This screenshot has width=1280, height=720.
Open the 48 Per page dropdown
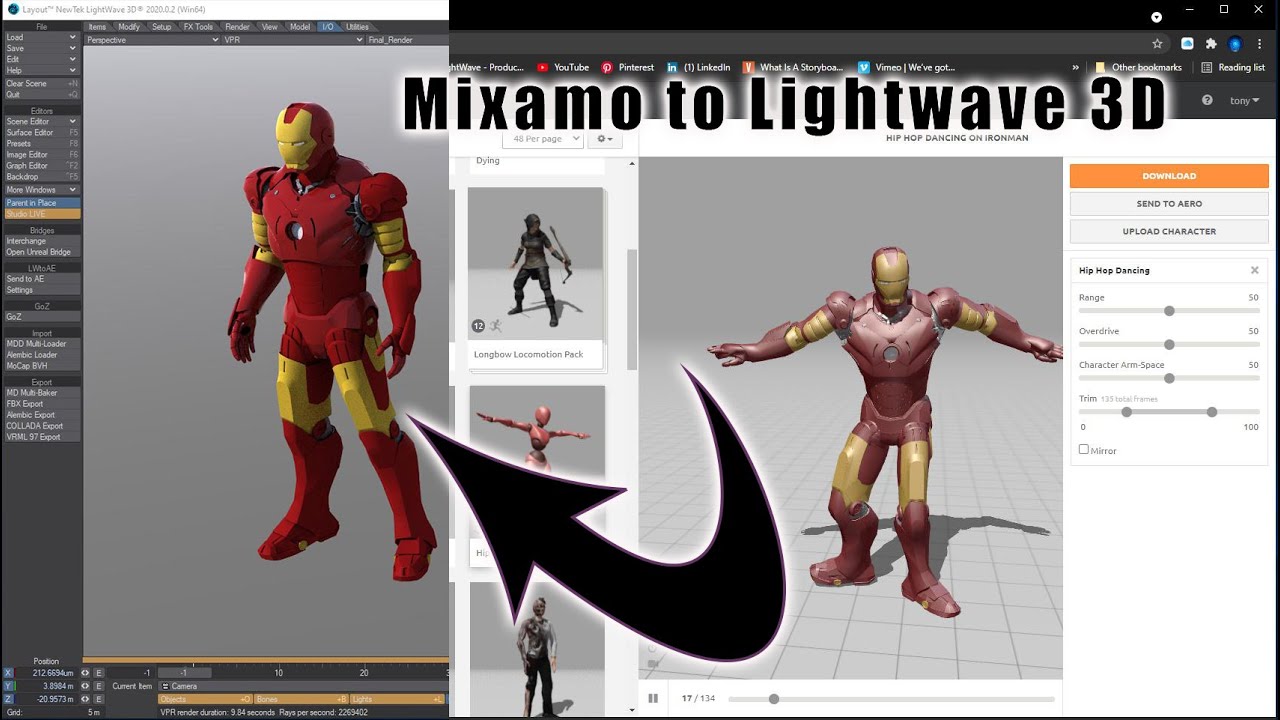pos(542,139)
